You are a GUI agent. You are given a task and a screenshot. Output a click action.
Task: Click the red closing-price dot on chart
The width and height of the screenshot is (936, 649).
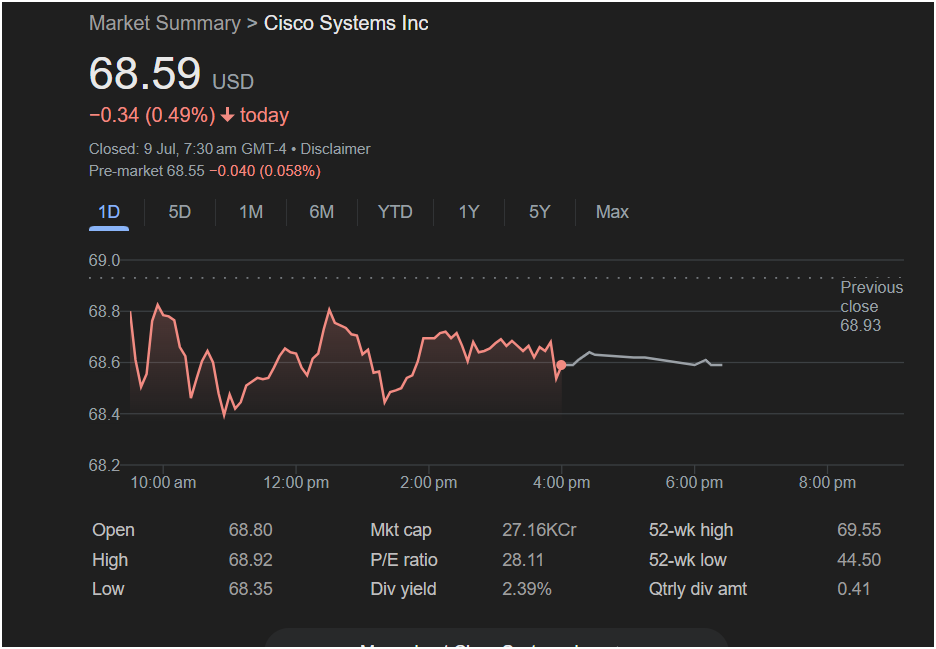[x=561, y=365]
